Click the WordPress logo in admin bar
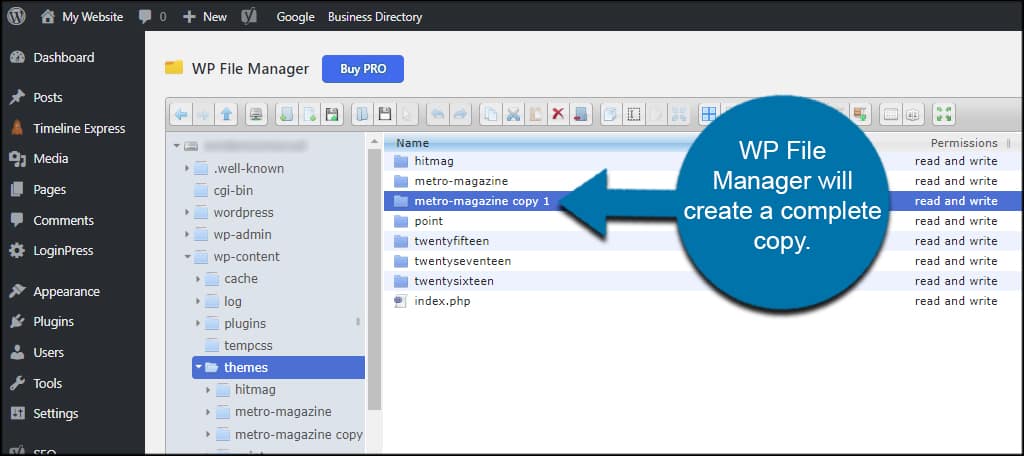The width and height of the screenshot is (1024, 456). (x=16, y=16)
